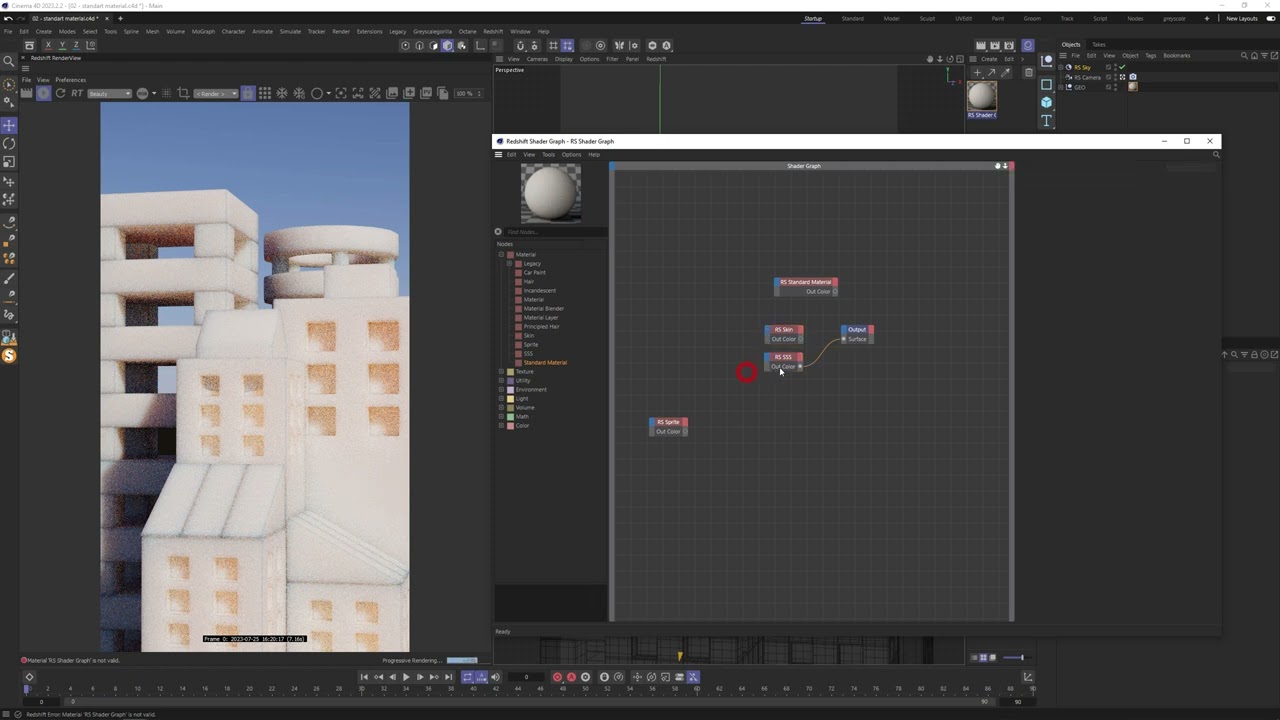Select Car Paint in node list
This screenshot has width=1280, height=720.
click(535, 272)
